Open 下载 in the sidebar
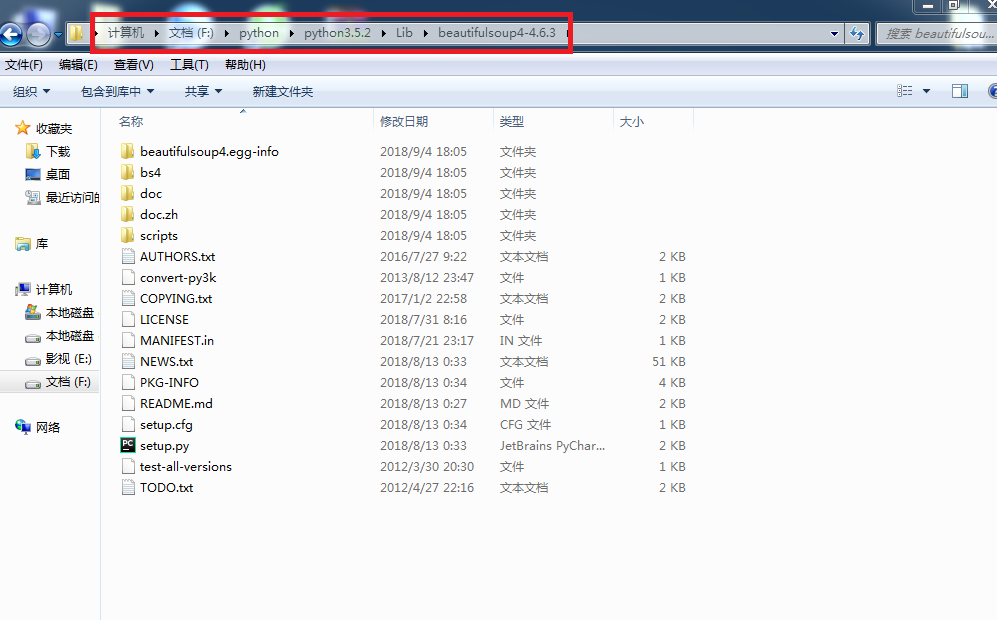The image size is (997, 620). pos(58,151)
